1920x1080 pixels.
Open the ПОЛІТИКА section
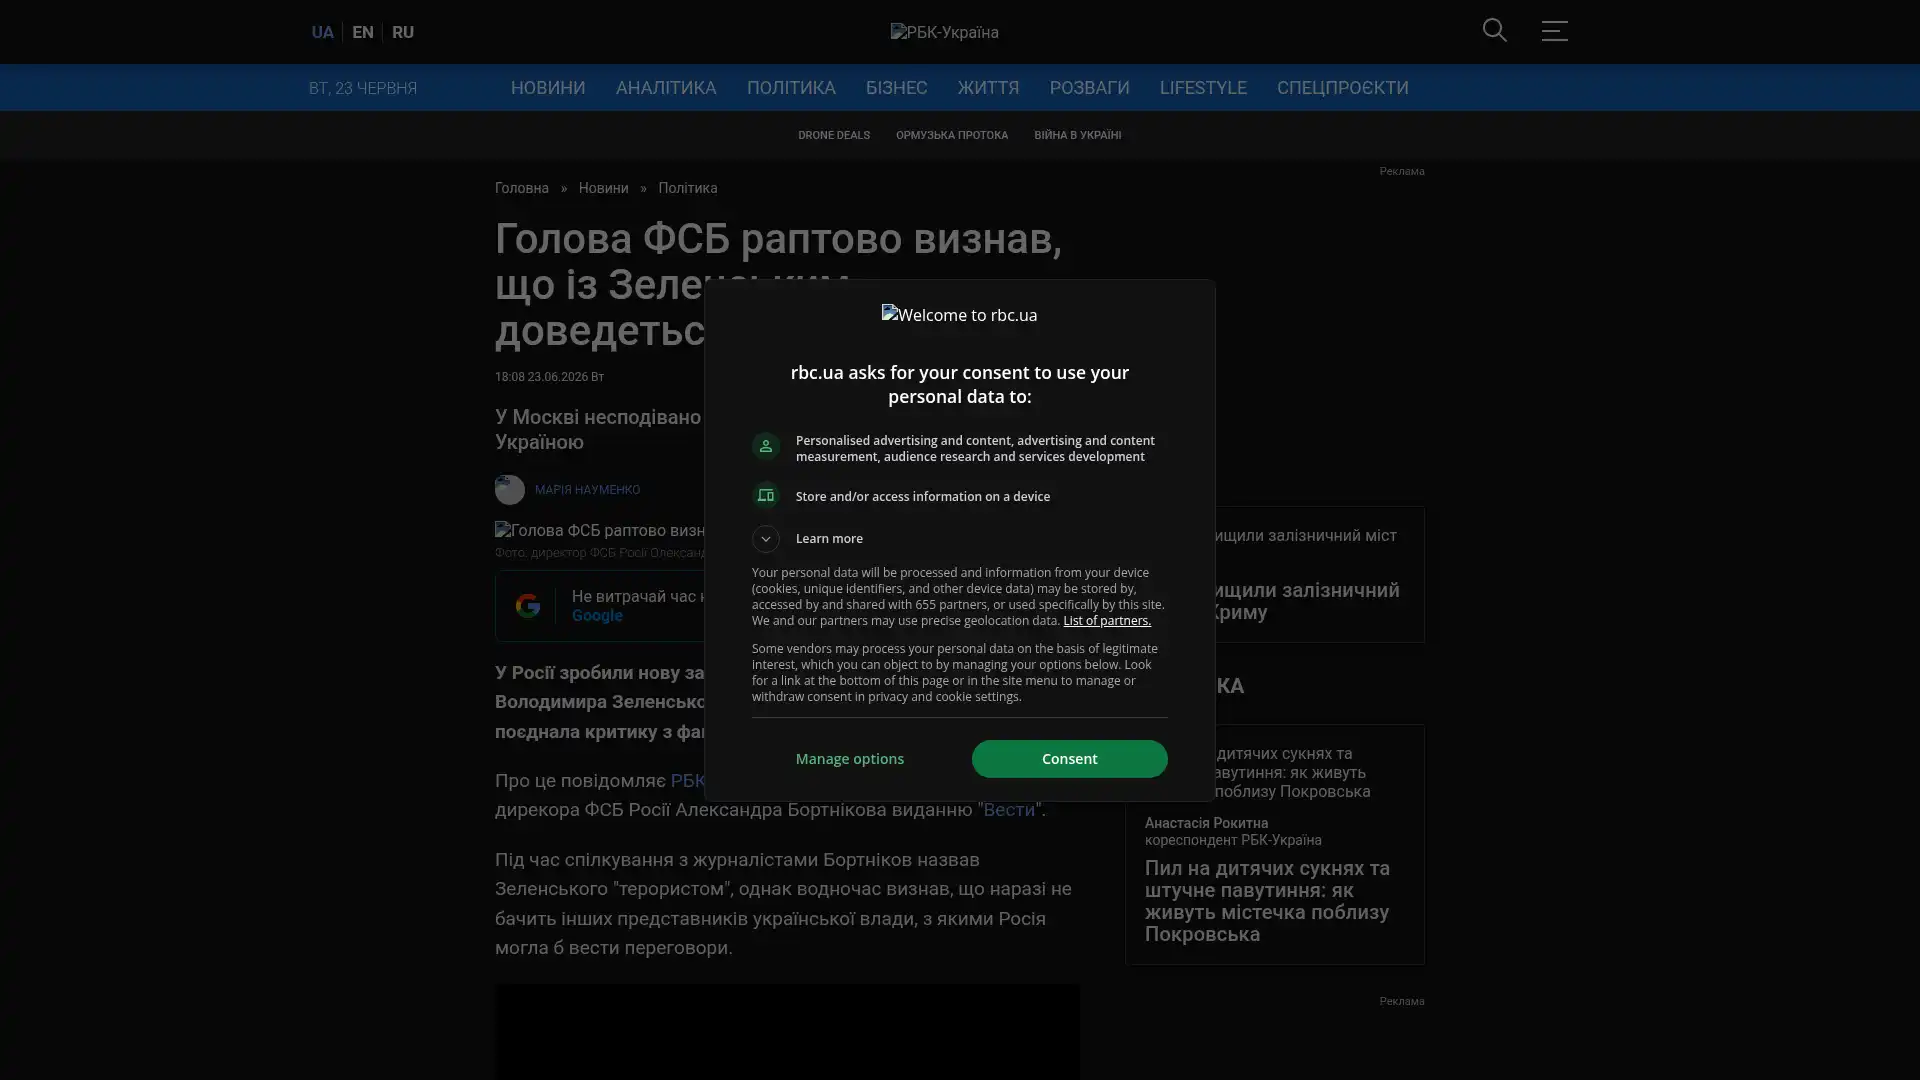point(791,88)
